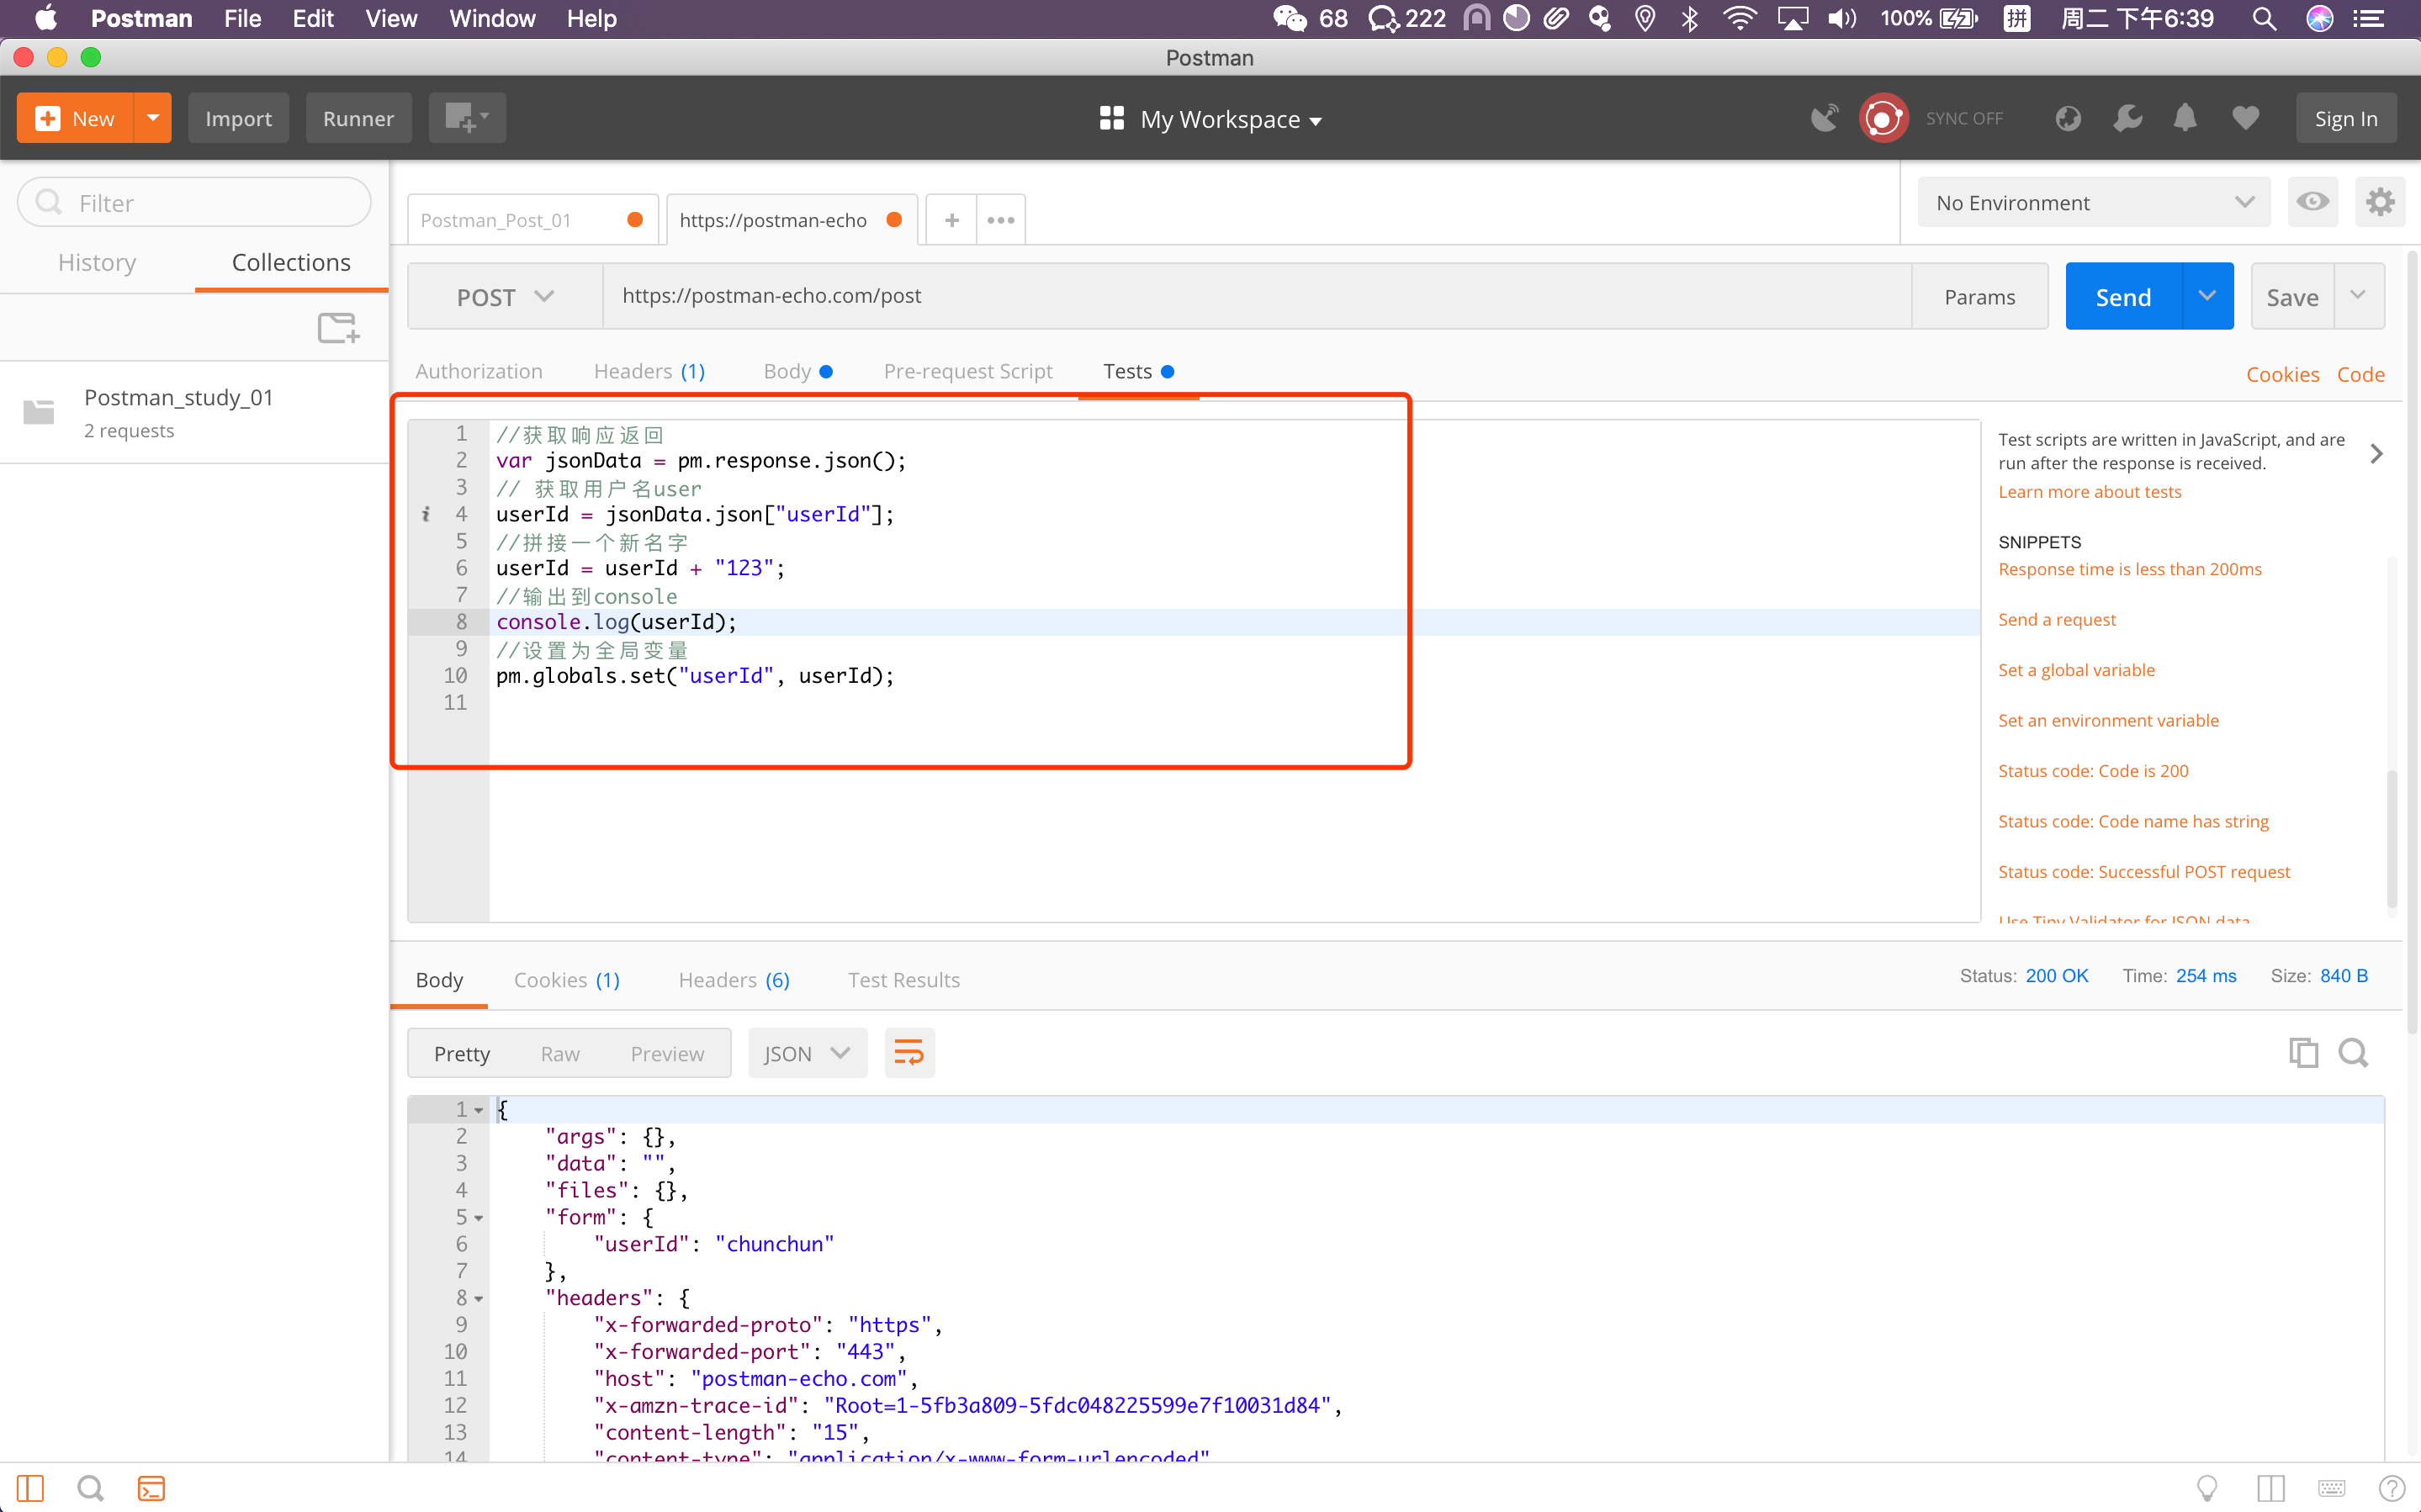Click the Filter search field
The height and width of the screenshot is (1512, 2421).
(x=195, y=202)
